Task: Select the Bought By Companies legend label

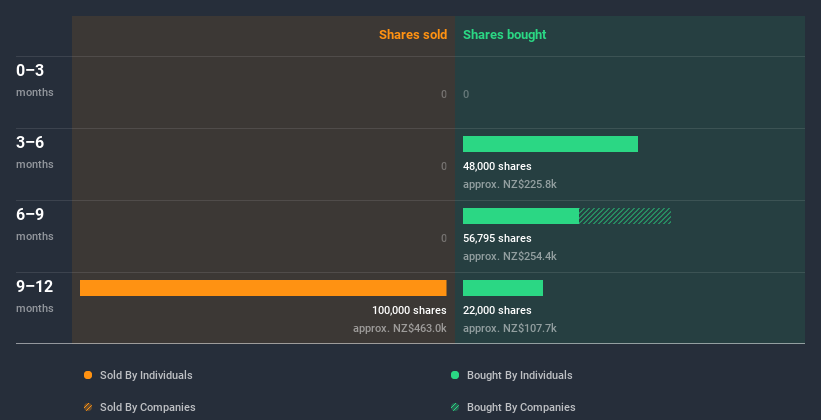Action: coord(521,407)
